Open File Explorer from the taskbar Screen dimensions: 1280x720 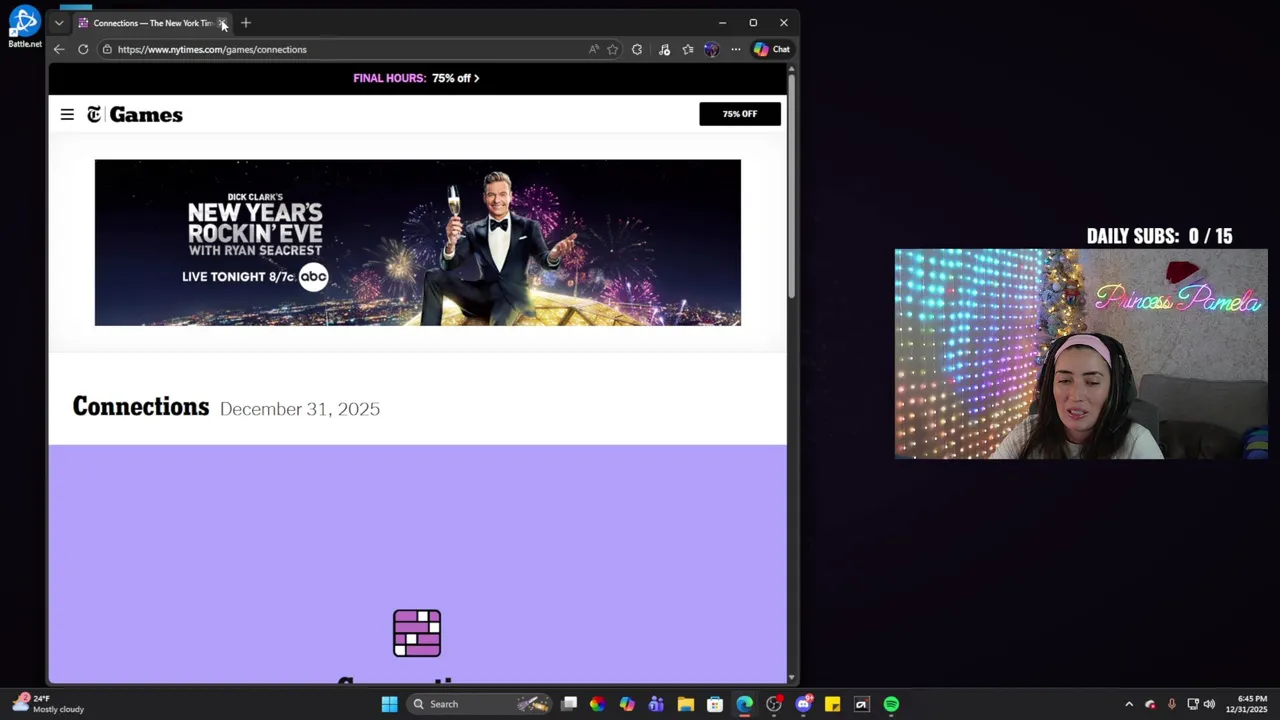[685, 704]
